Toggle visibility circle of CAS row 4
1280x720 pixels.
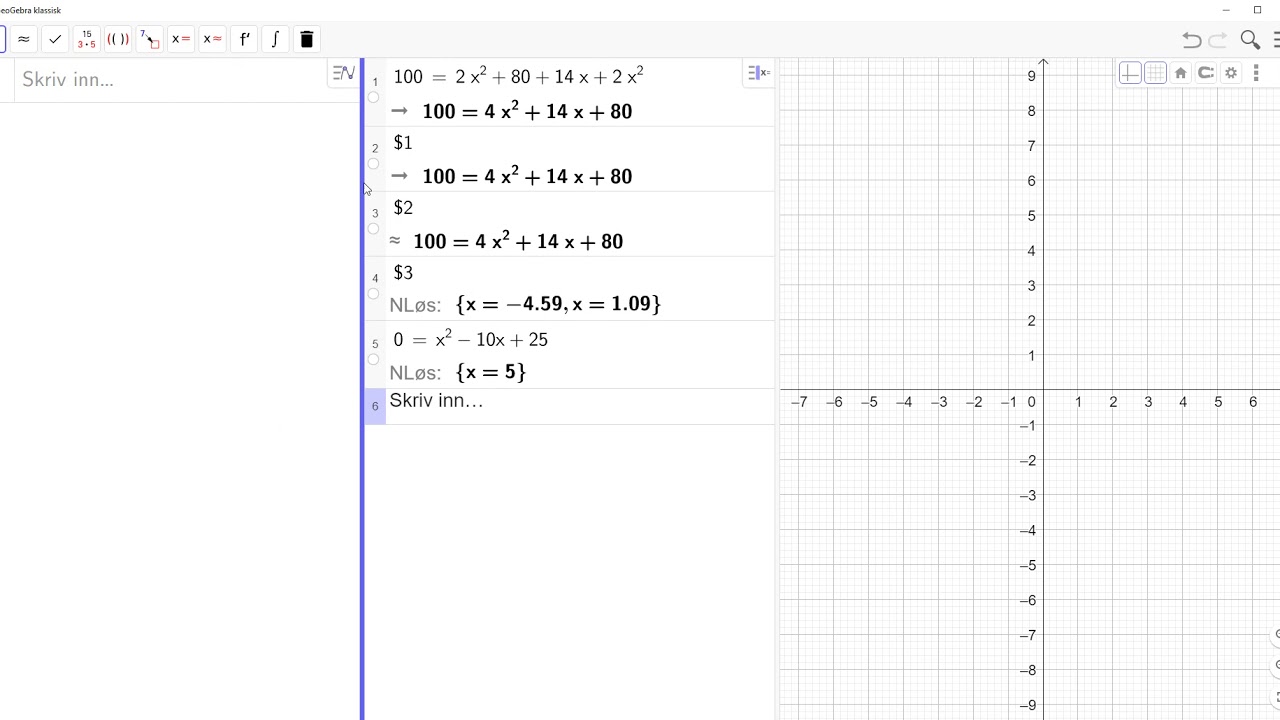(x=373, y=294)
